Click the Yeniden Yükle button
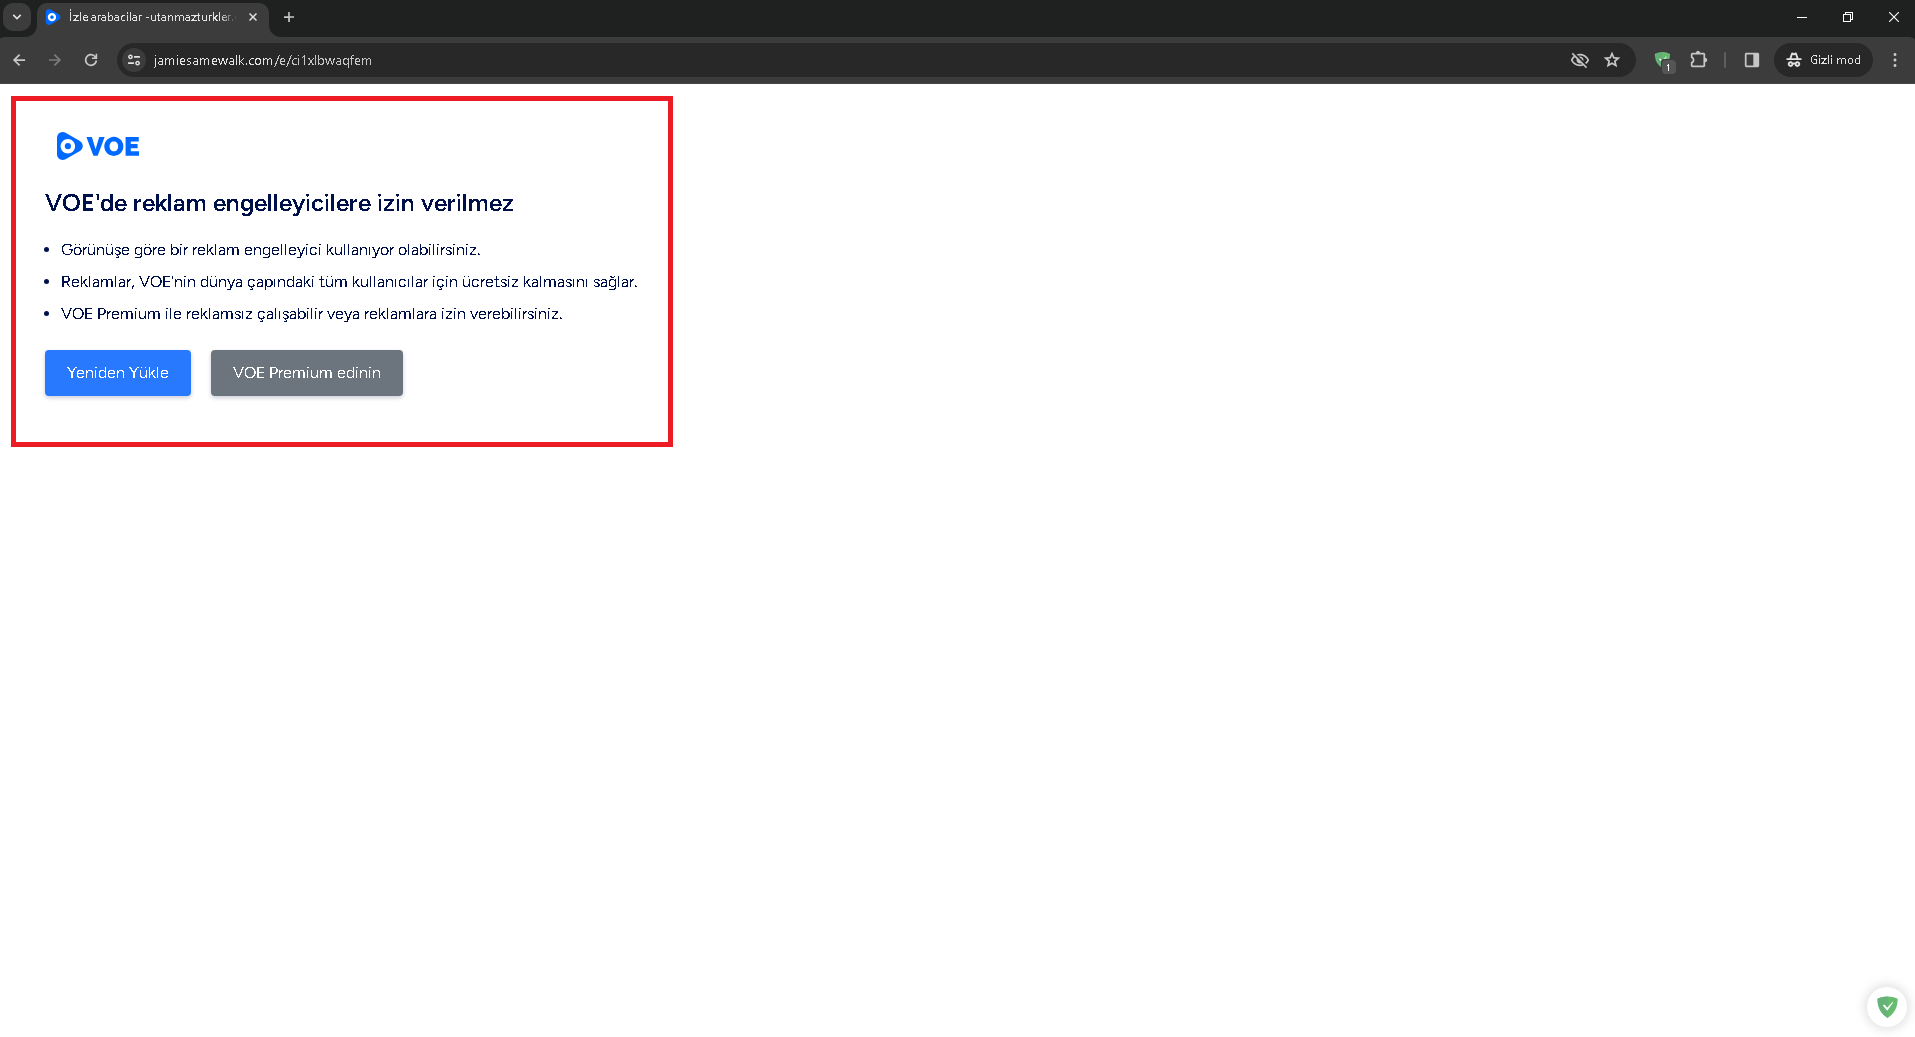Viewport: 1915px width, 1037px height. tap(117, 372)
